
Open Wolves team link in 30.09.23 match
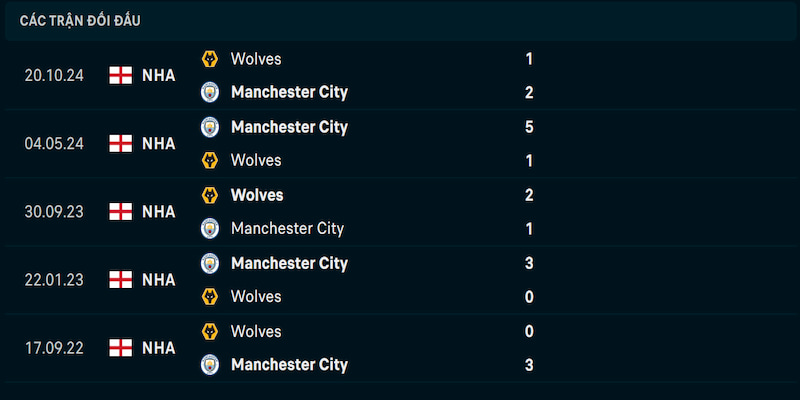pyautogui.click(x=257, y=195)
